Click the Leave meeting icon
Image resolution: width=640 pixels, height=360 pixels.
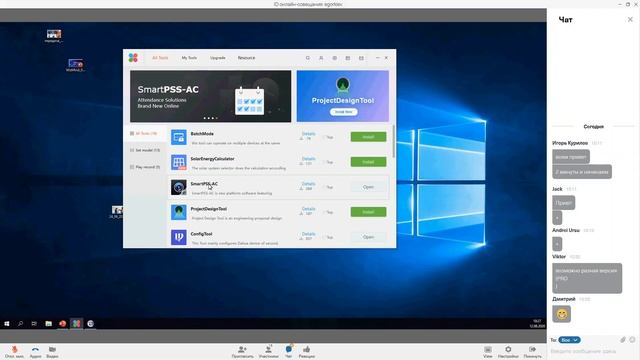pos(532,349)
